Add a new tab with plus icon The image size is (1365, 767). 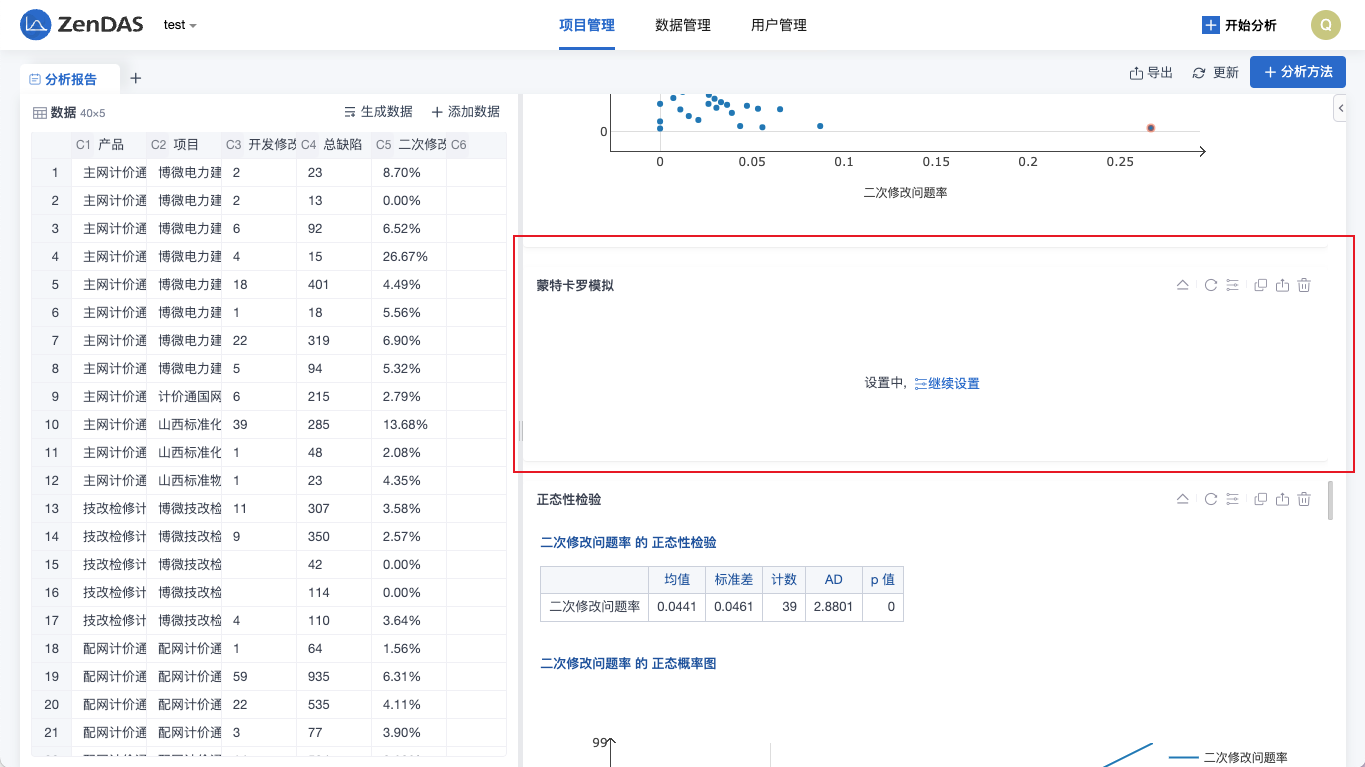[x=136, y=78]
